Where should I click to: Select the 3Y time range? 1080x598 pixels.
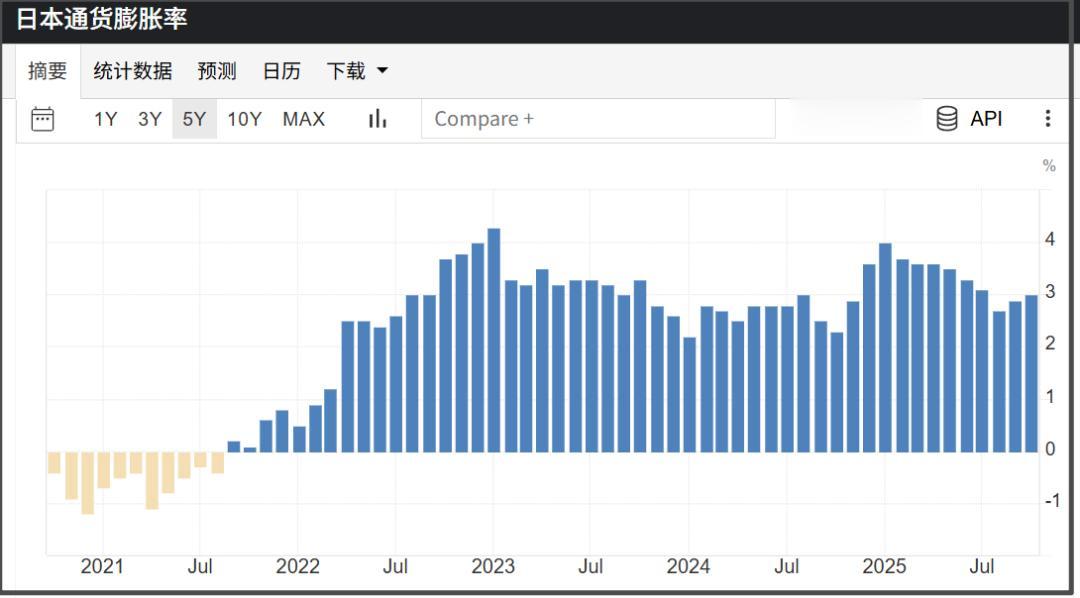tap(149, 118)
